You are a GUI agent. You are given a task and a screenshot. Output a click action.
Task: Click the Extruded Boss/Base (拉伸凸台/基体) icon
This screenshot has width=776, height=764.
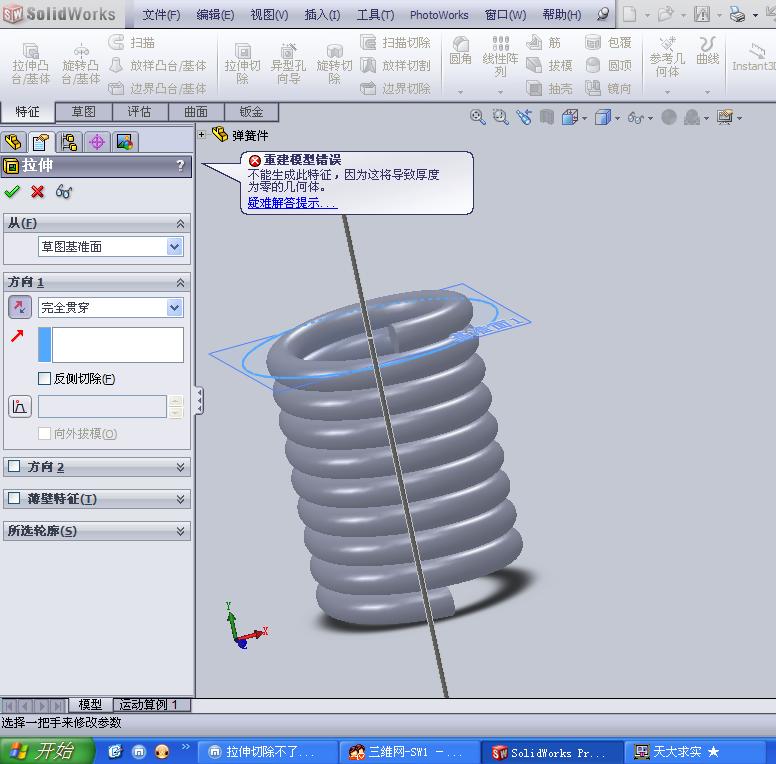[31, 63]
